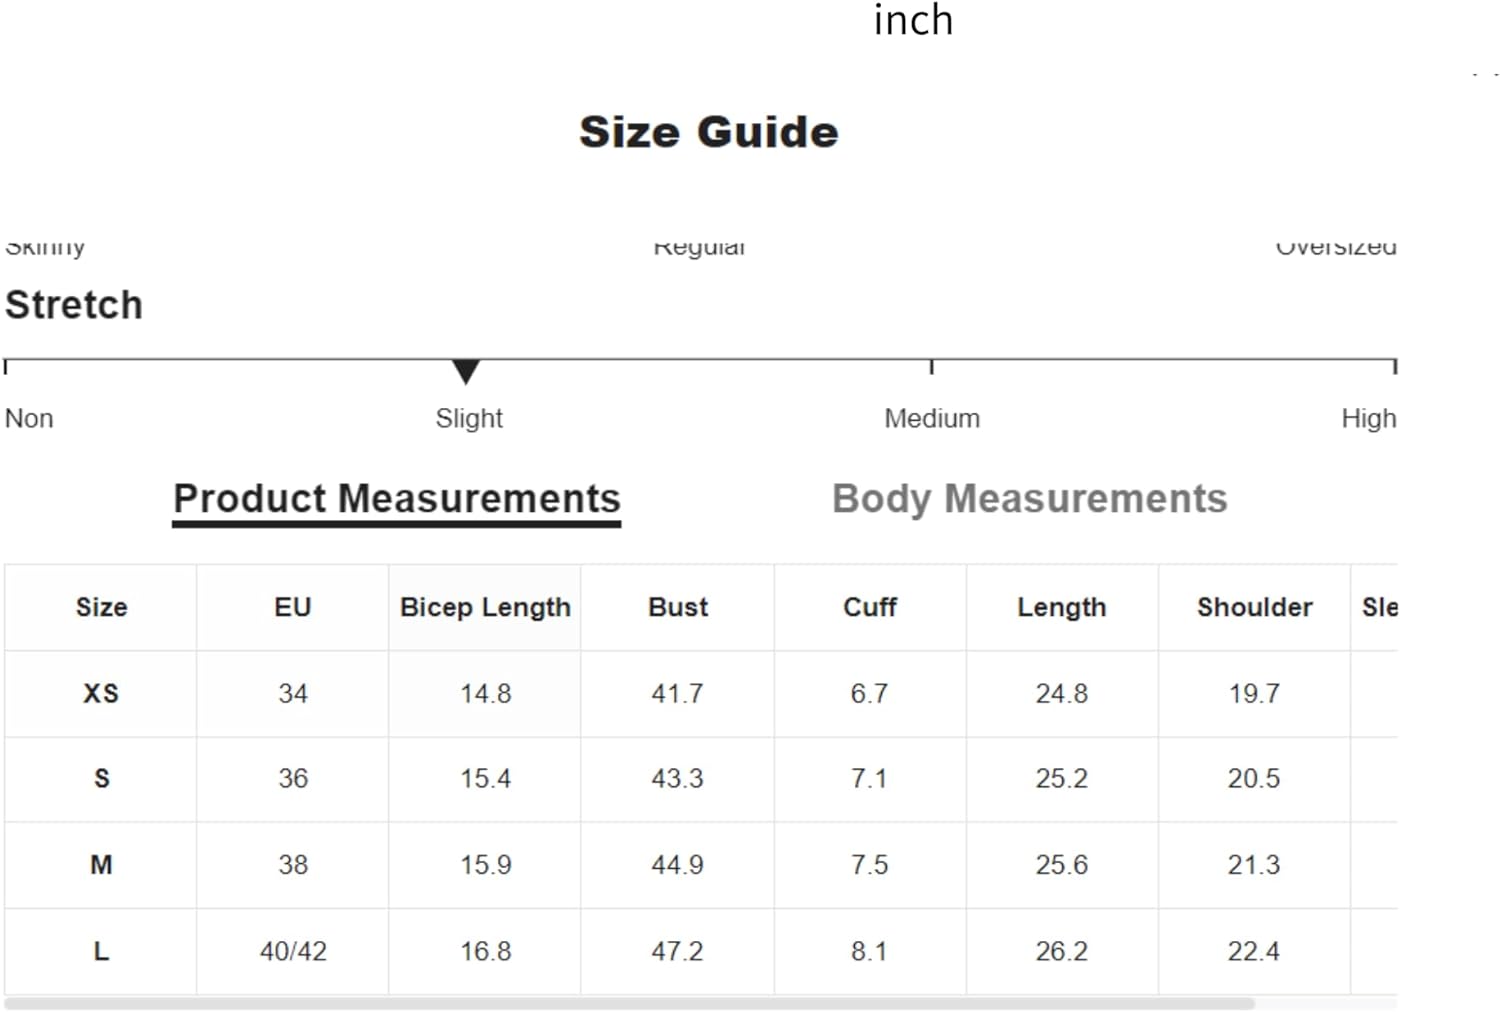Click the Size column header
Viewport: 1500px width, 1012px height.
pyautogui.click(x=101, y=607)
